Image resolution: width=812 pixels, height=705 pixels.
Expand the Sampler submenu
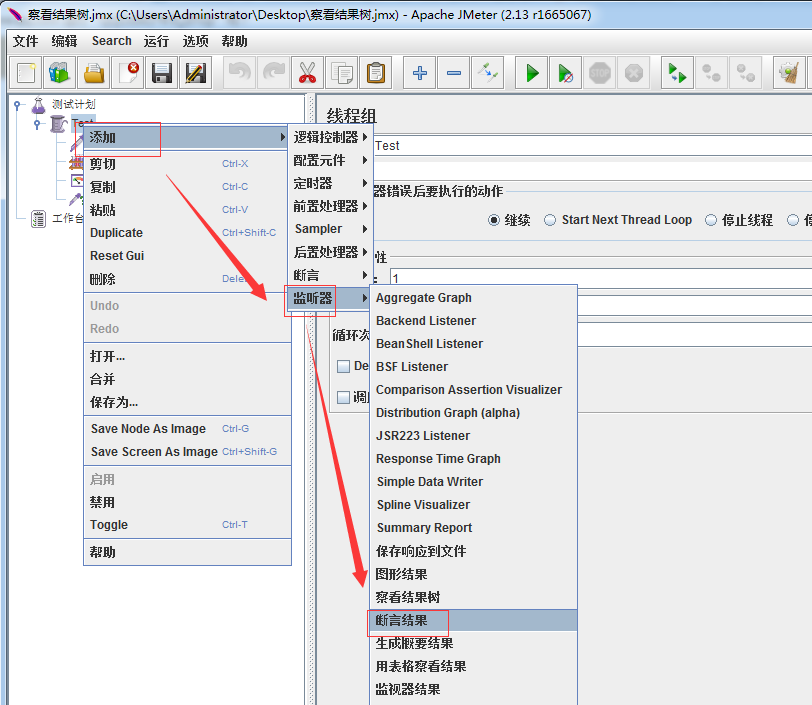click(x=330, y=229)
